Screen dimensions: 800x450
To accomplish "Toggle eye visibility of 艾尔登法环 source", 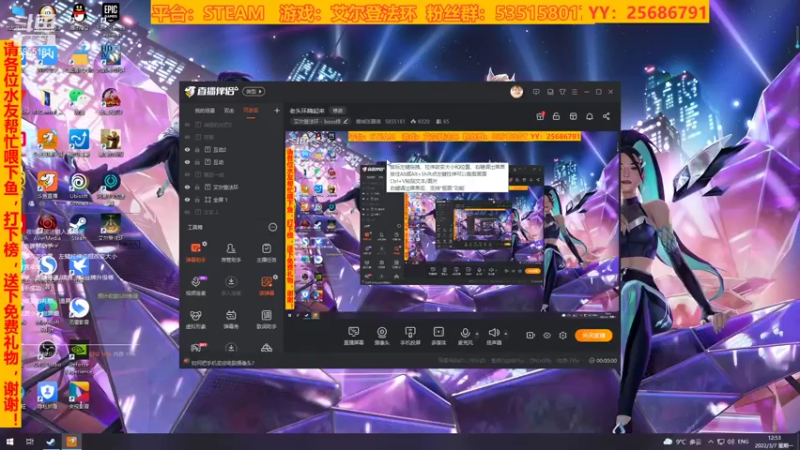I will (187, 187).
